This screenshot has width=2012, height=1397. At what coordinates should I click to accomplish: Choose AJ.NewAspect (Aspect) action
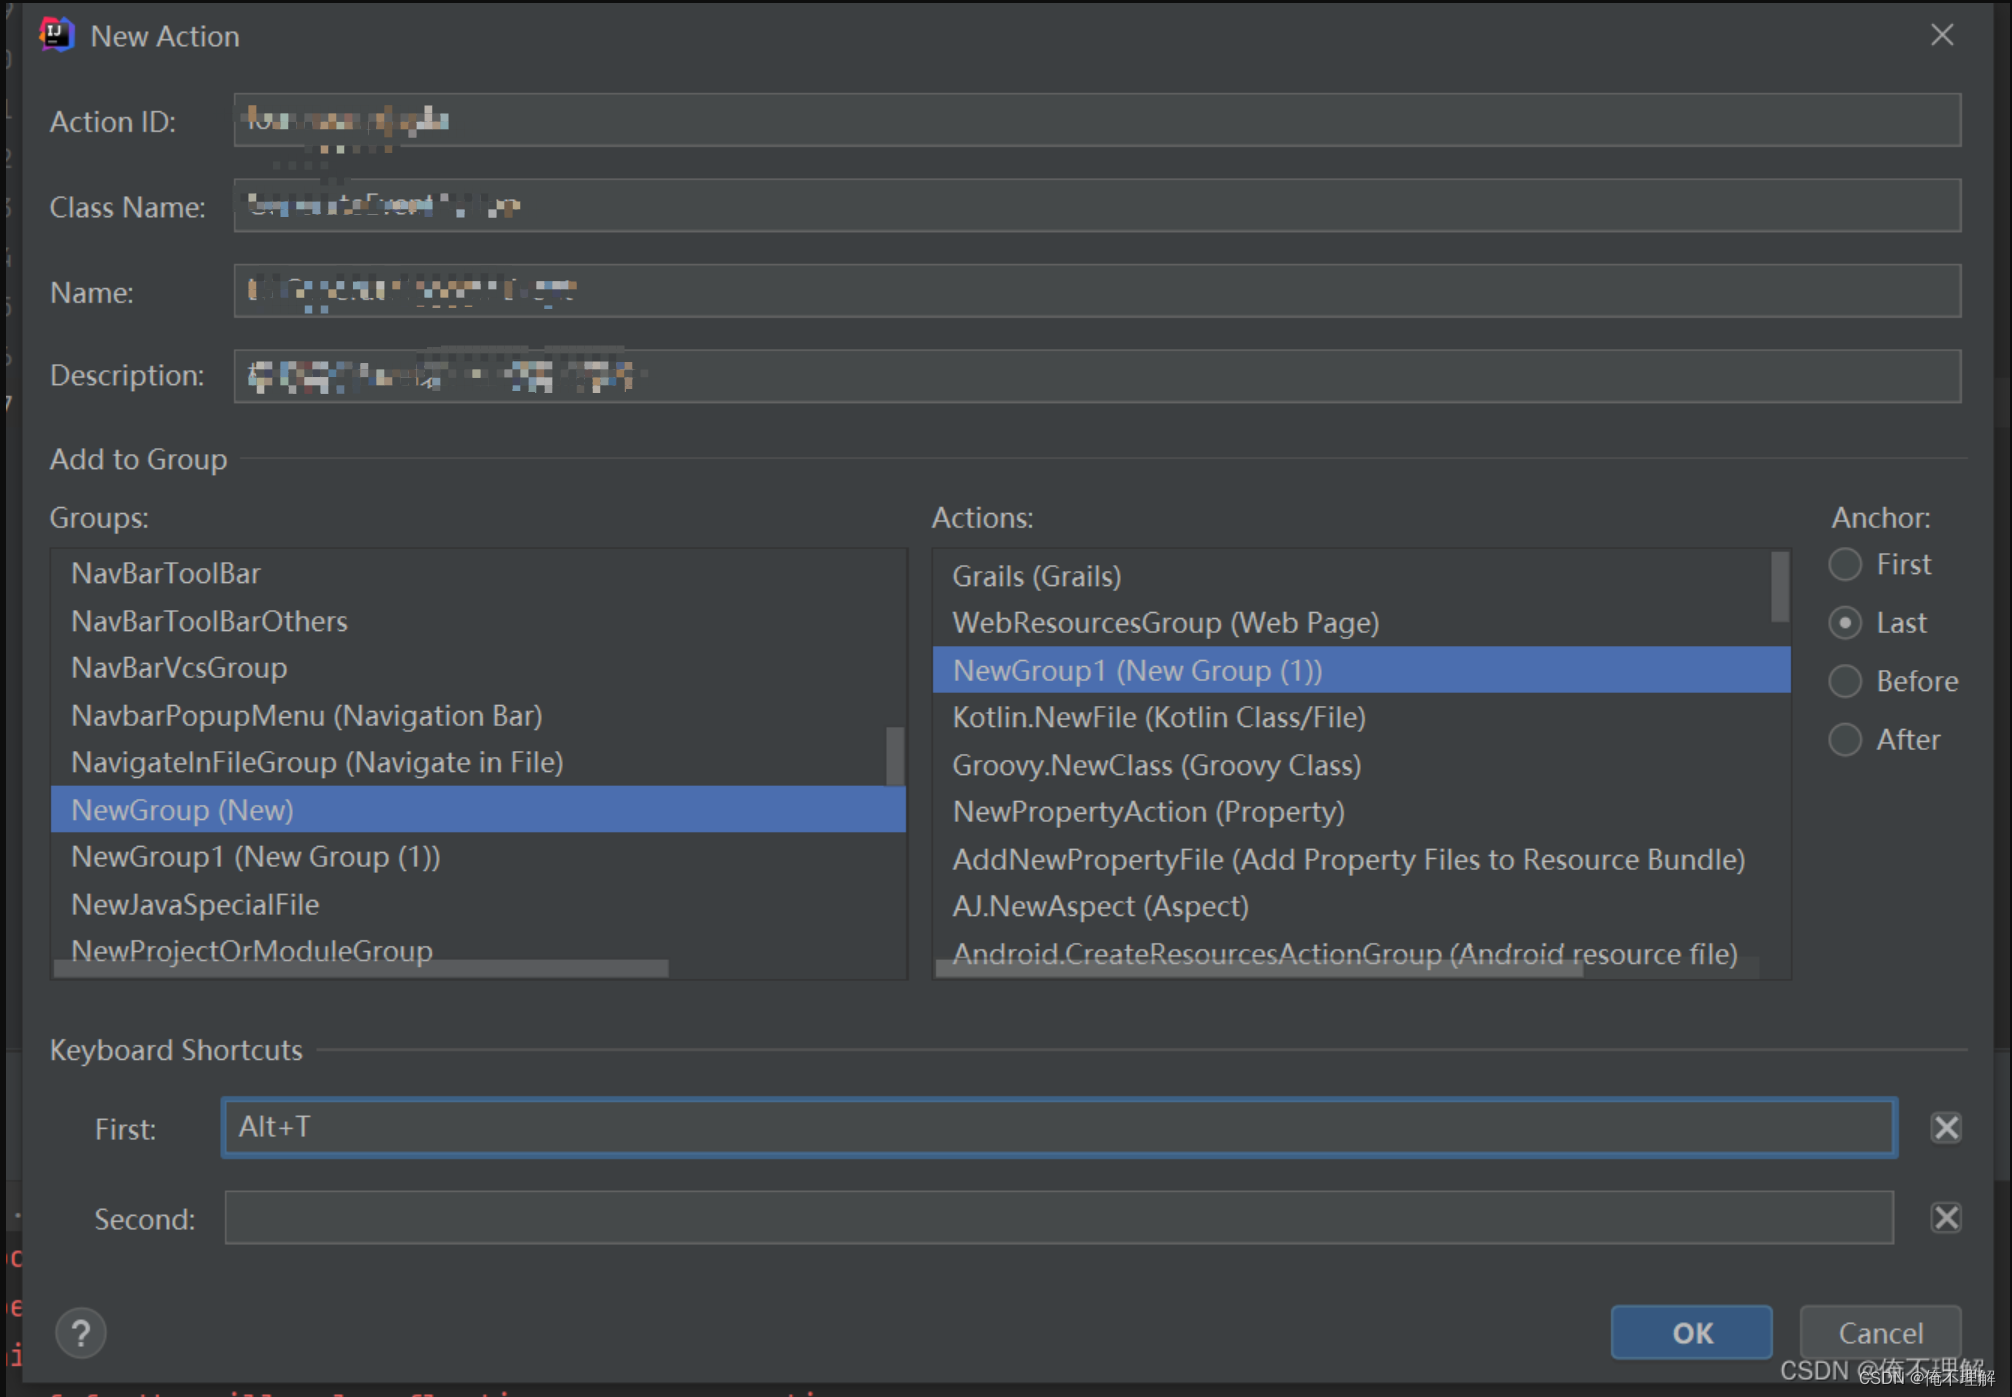(1361, 907)
